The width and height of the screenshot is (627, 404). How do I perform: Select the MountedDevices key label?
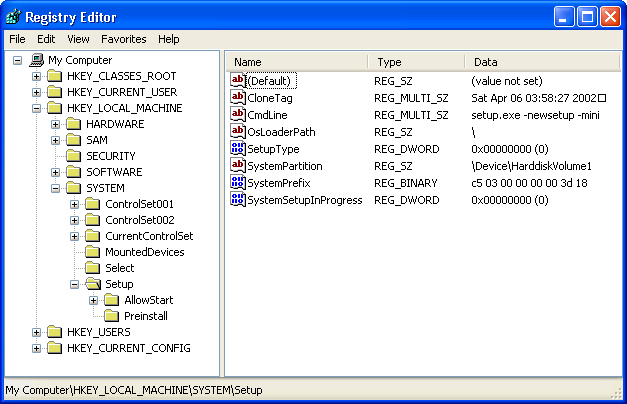(145, 252)
